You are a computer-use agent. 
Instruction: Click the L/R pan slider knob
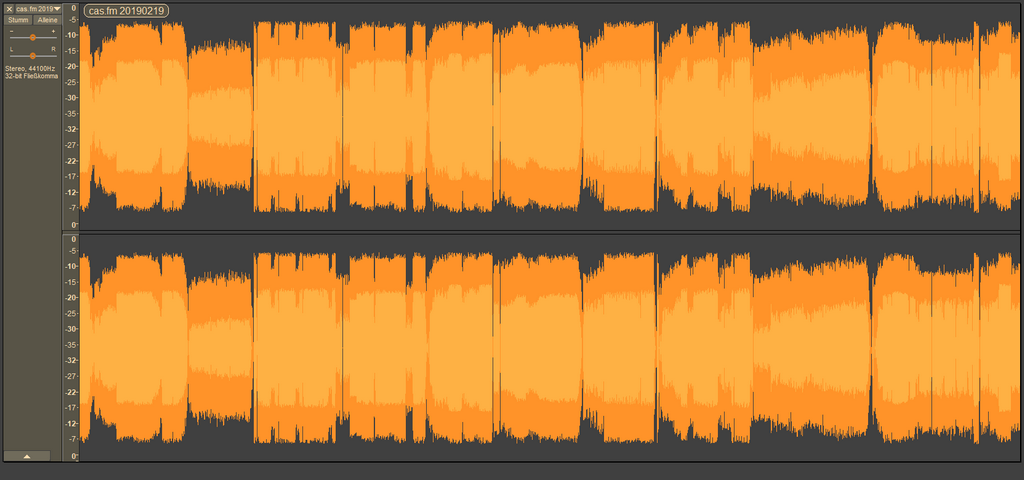pos(33,56)
